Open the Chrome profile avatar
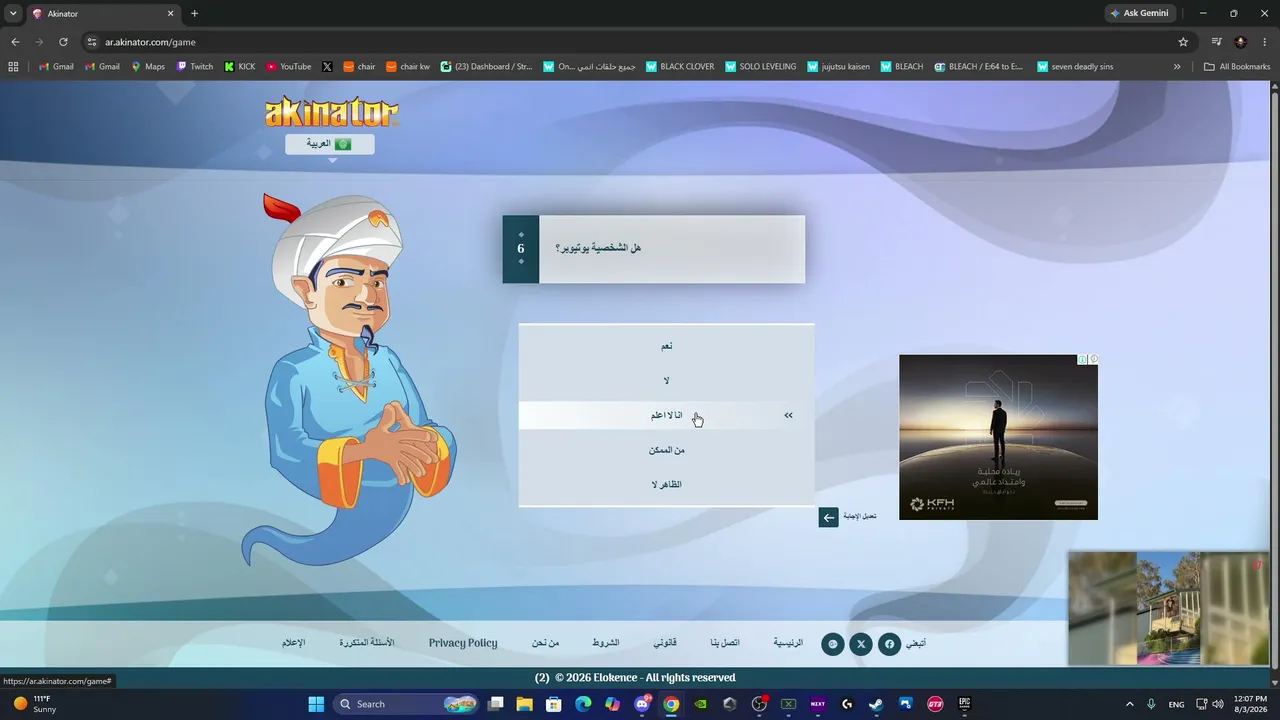1280x720 pixels. (1241, 42)
